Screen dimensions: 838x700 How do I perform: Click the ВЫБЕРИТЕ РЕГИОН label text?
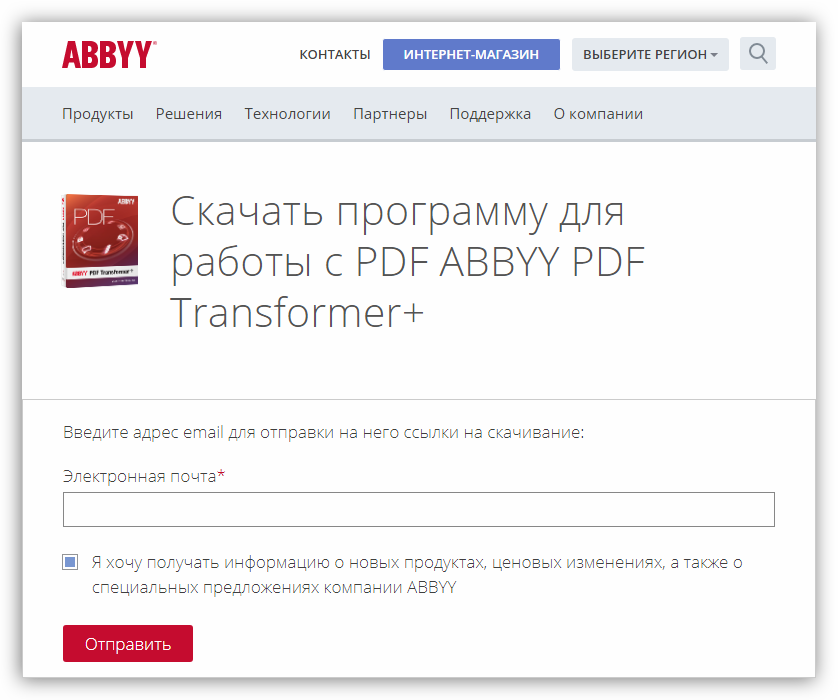(644, 54)
